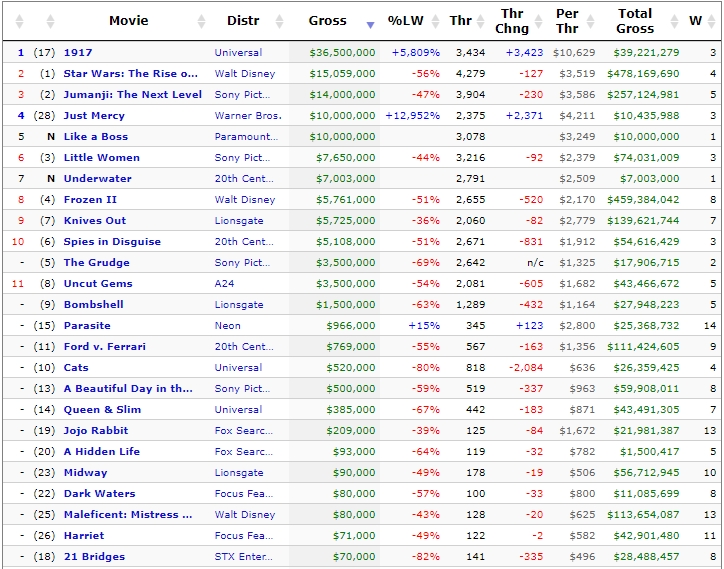
Task: Open the Bombshell movie link
Action: click(94, 305)
